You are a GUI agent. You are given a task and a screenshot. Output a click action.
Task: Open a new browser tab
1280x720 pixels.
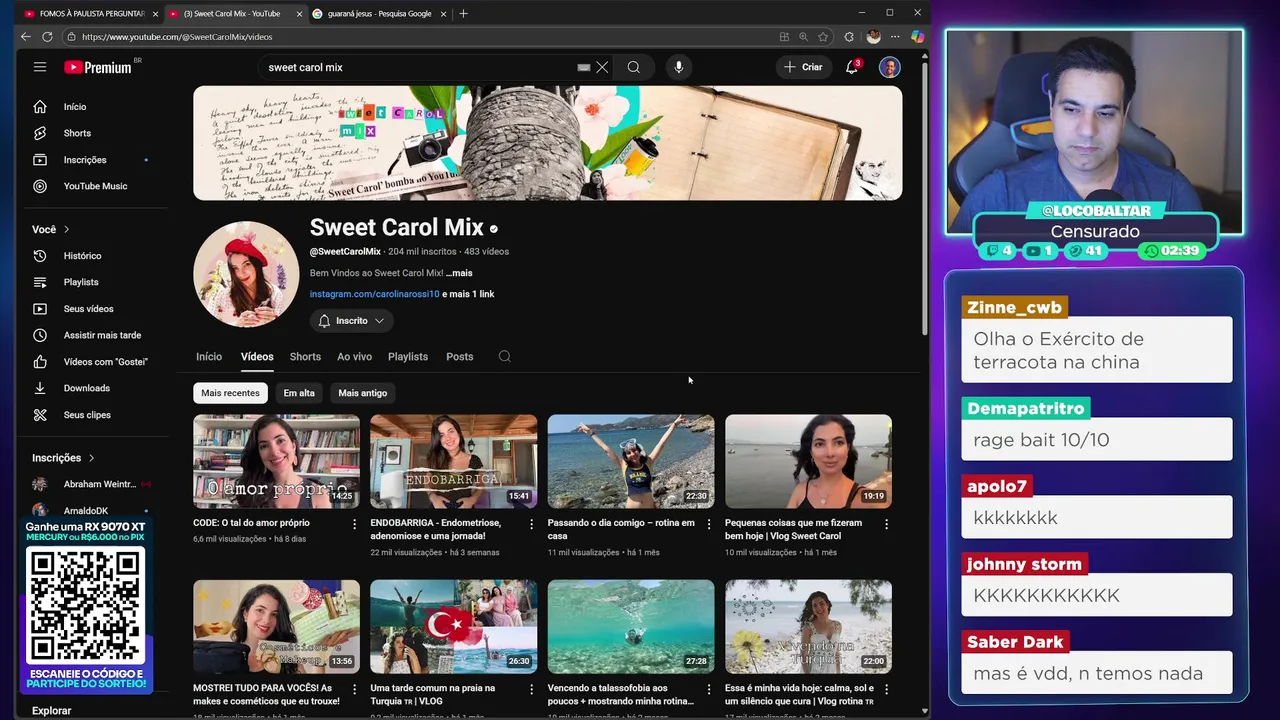pos(463,13)
